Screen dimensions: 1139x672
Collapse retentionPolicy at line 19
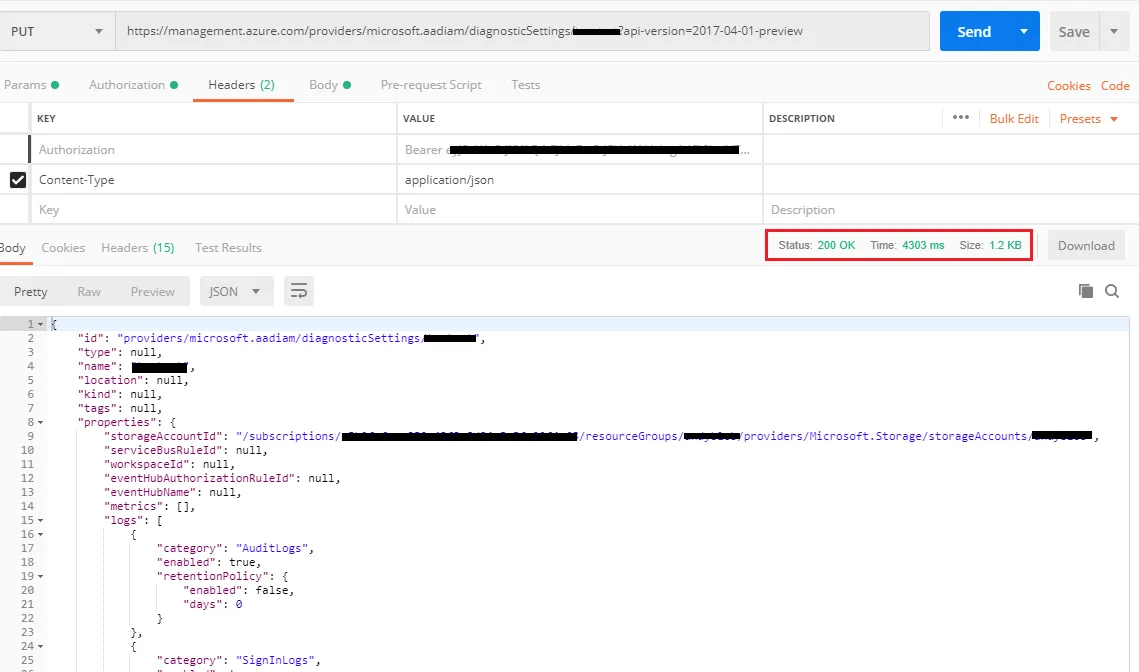coord(41,576)
